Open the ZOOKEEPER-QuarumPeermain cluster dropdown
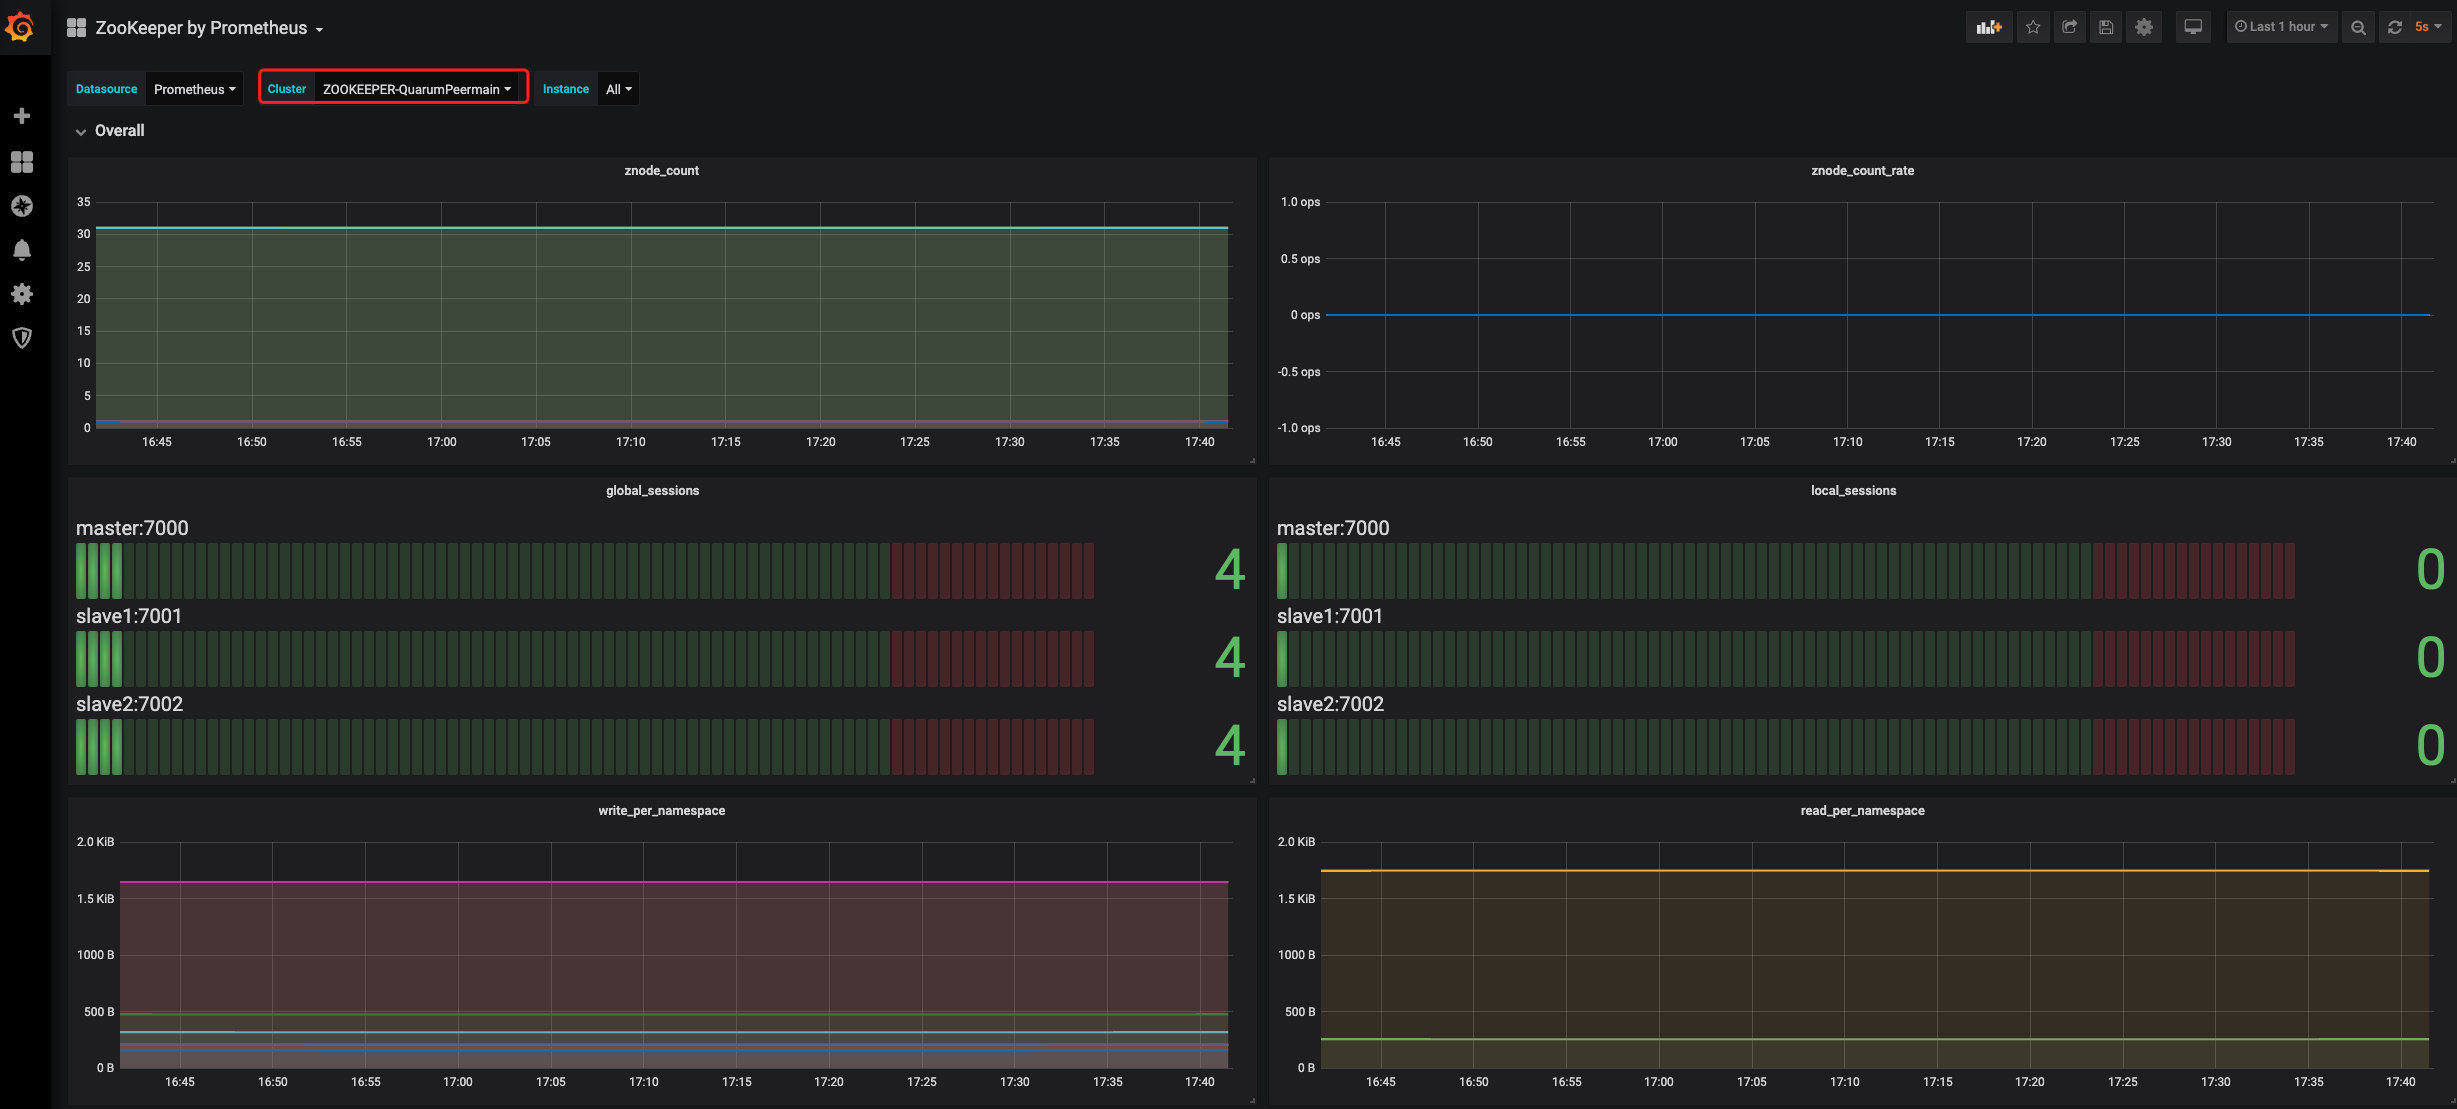The image size is (2457, 1109). pos(418,89)
